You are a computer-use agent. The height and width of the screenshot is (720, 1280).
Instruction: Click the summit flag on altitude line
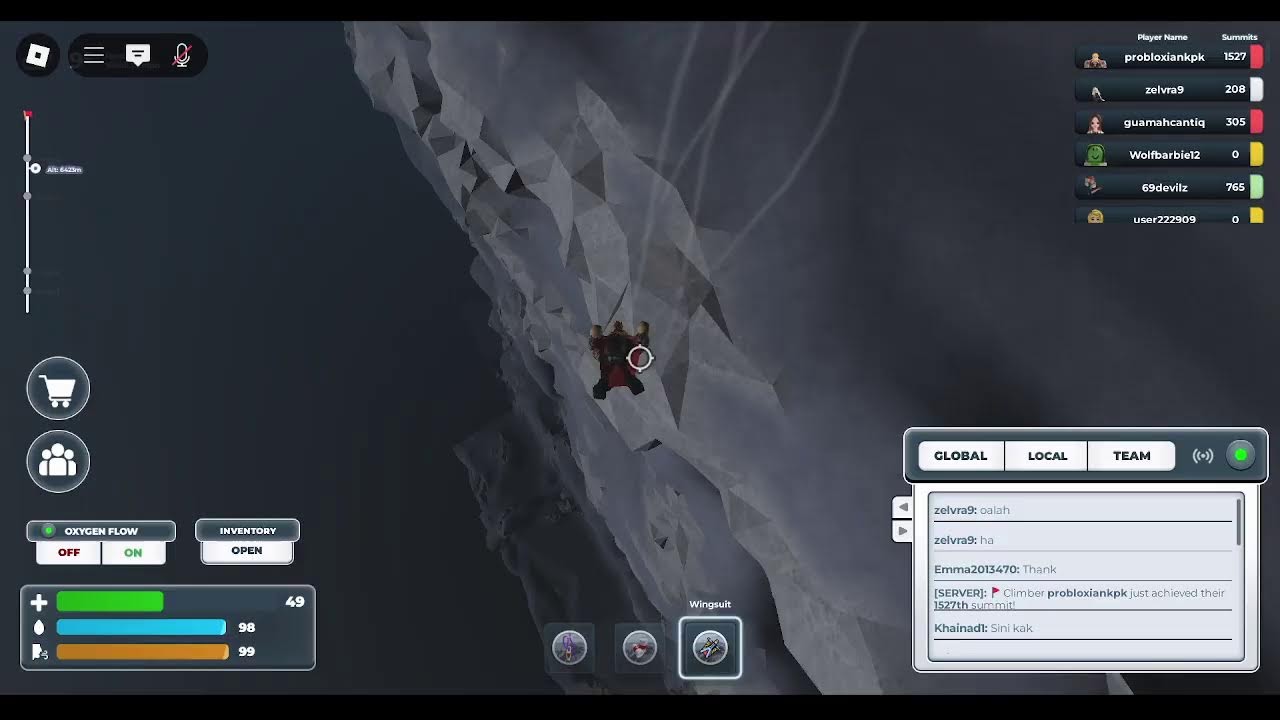pyautogui.click(x=28, y=116)
